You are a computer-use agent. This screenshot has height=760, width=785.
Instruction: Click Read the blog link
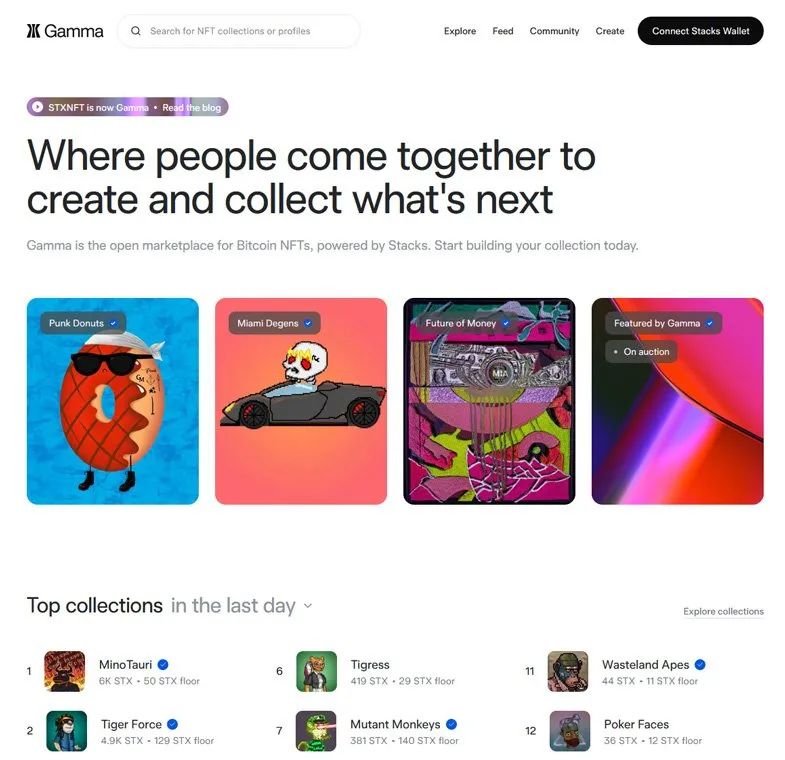coord(191,107)
